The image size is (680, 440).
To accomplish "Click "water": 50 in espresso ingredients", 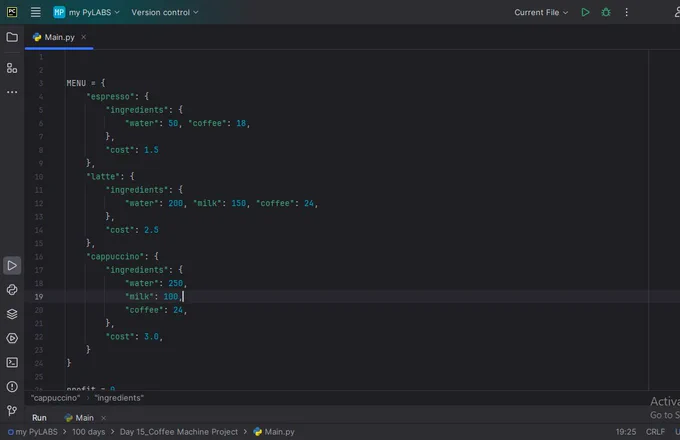I will pos(152,124).
